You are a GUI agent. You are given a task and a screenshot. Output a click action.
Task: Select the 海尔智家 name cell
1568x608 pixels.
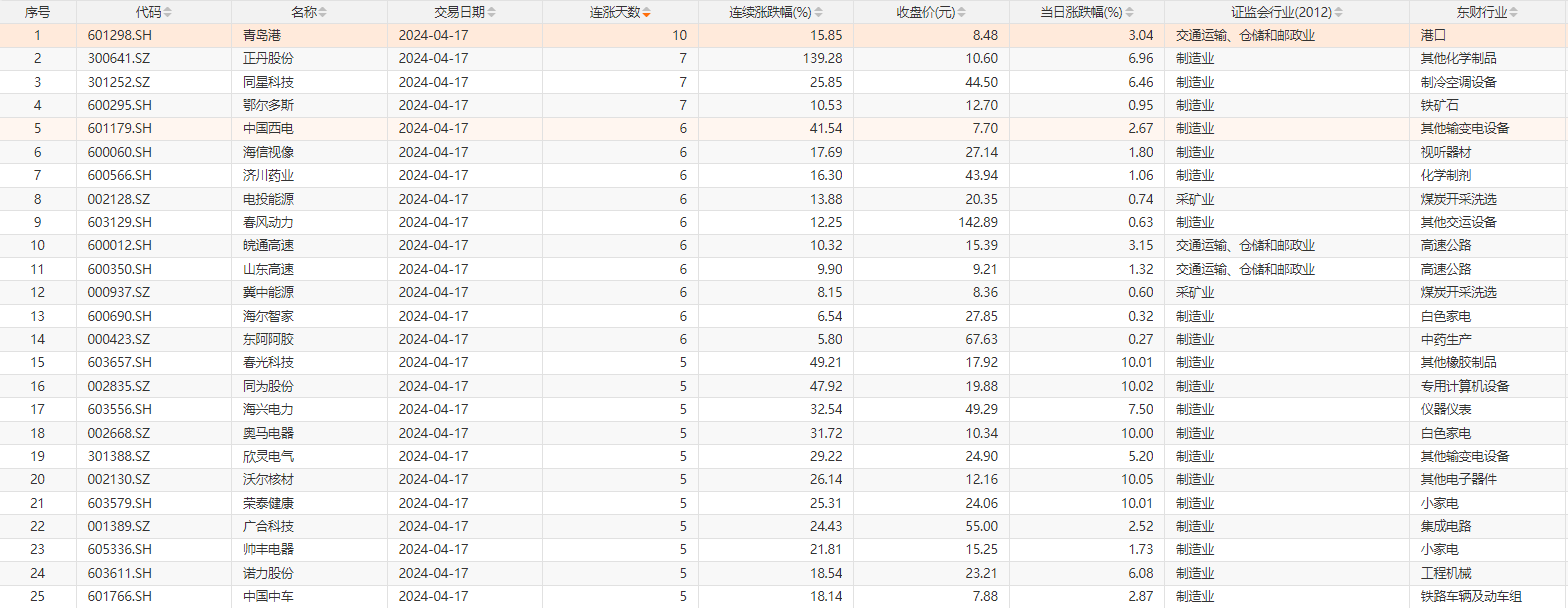click(x=309, y=316)
